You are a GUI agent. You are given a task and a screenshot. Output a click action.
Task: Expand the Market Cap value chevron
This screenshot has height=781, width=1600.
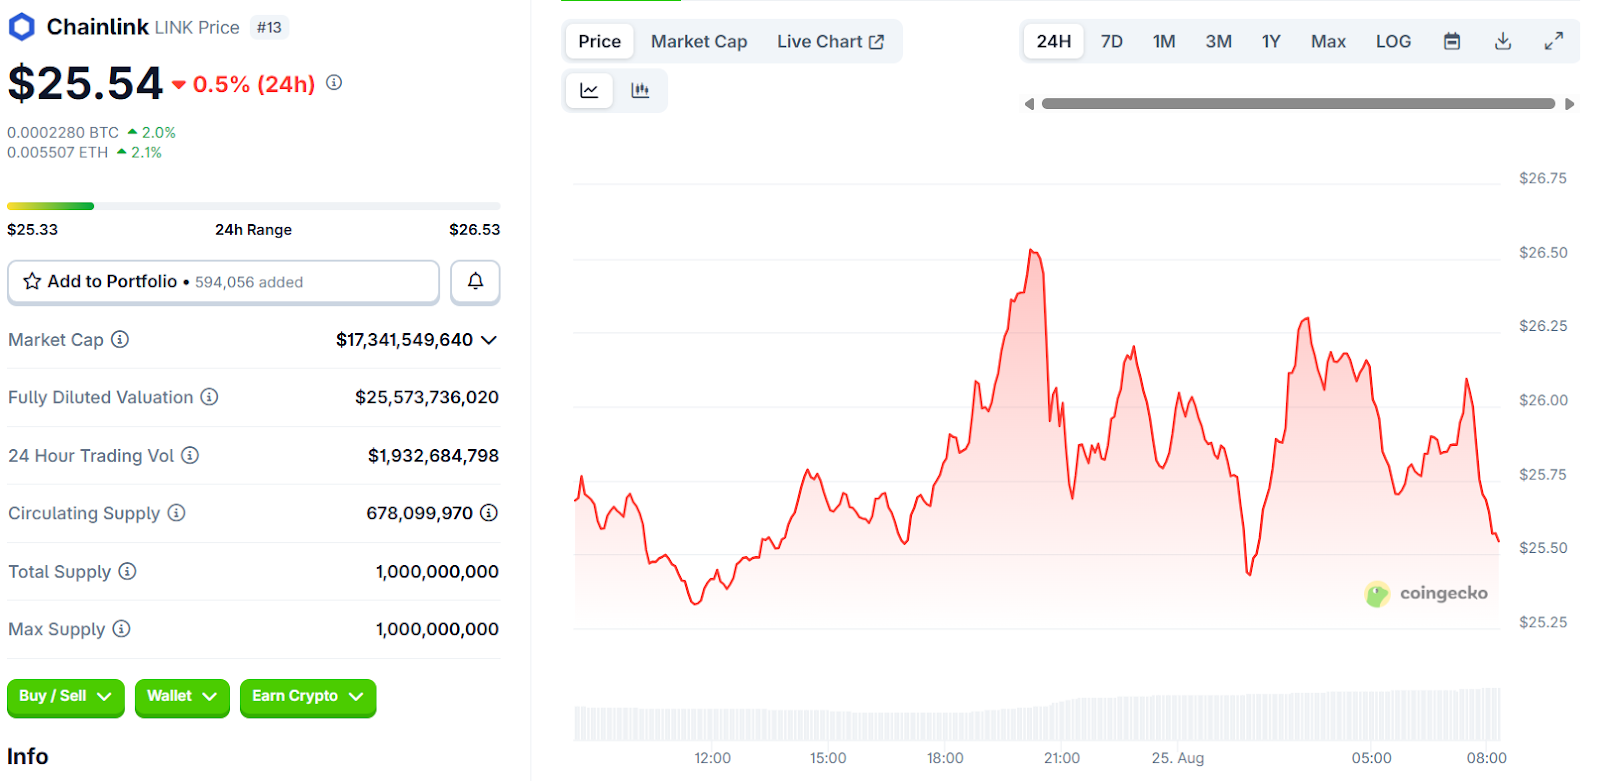[489, 340]
